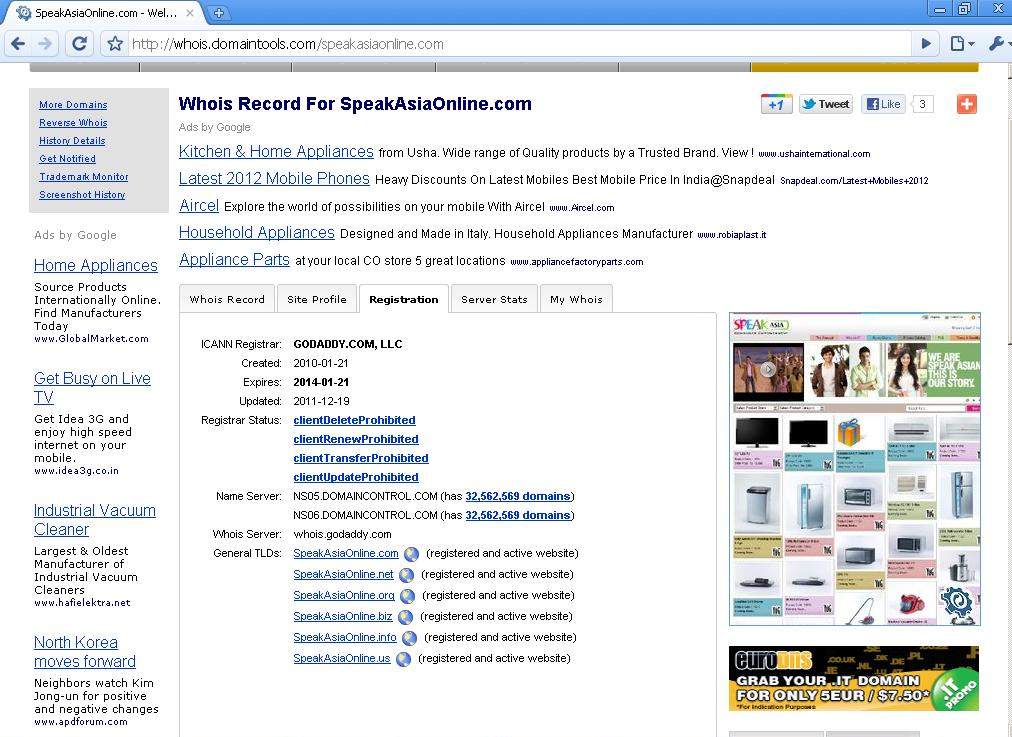Open the SpeakAsiaOnline.info TLD link
The height and width of the screenshot is (737, 1012).
(345, 637)
